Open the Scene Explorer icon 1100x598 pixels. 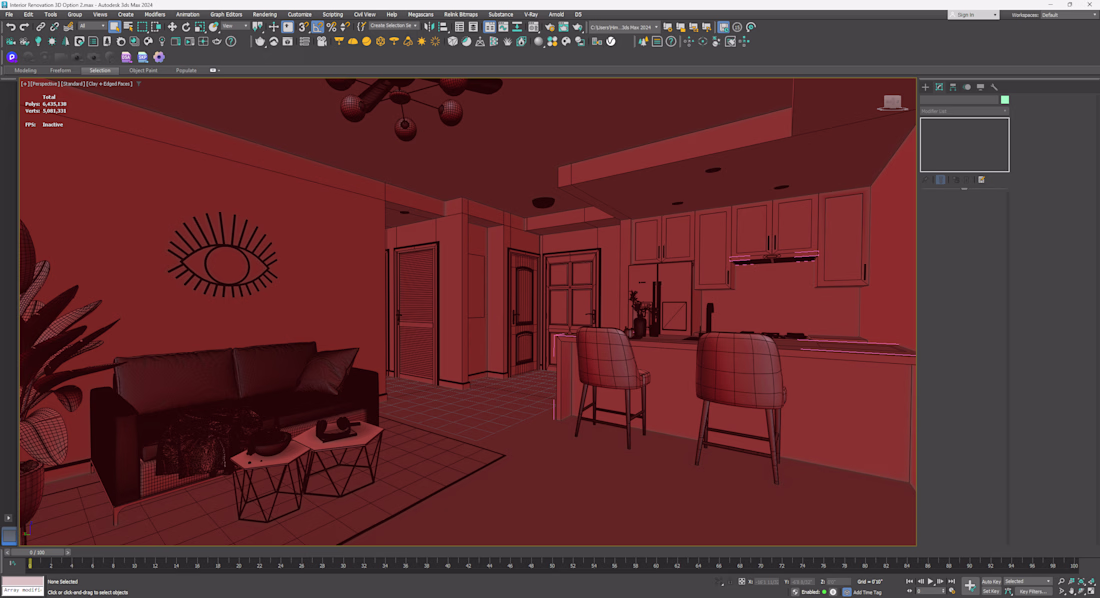pos(460,27)
